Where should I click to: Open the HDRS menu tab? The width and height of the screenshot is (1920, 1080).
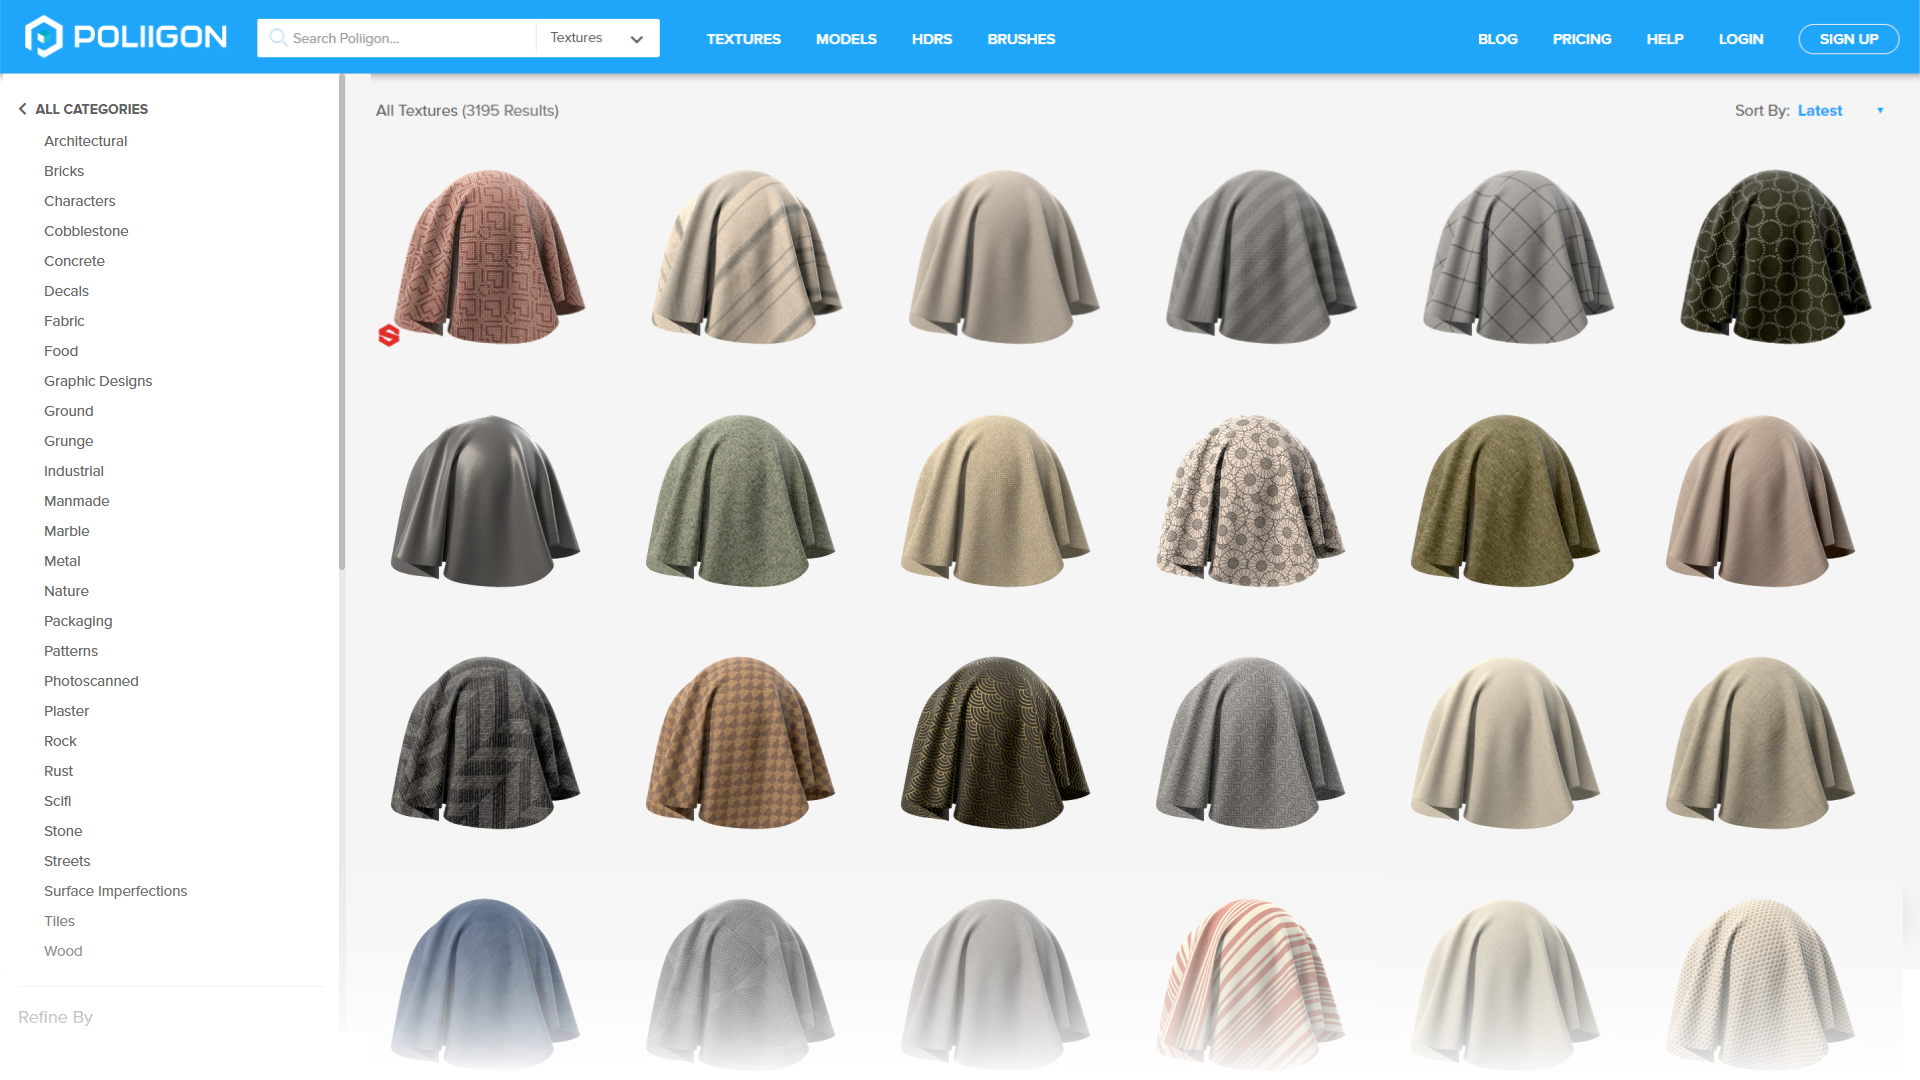(932, 39)
